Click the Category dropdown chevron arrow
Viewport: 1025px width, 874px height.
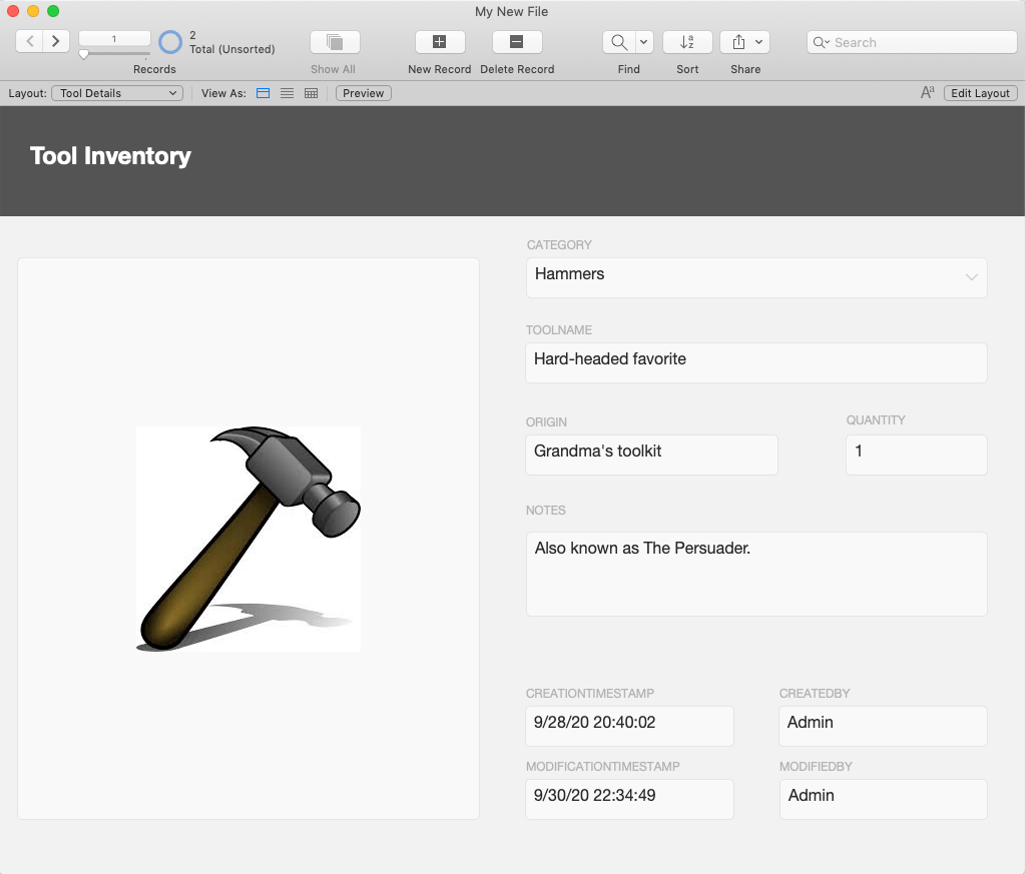pyautogui.click(x=971, y=277)
